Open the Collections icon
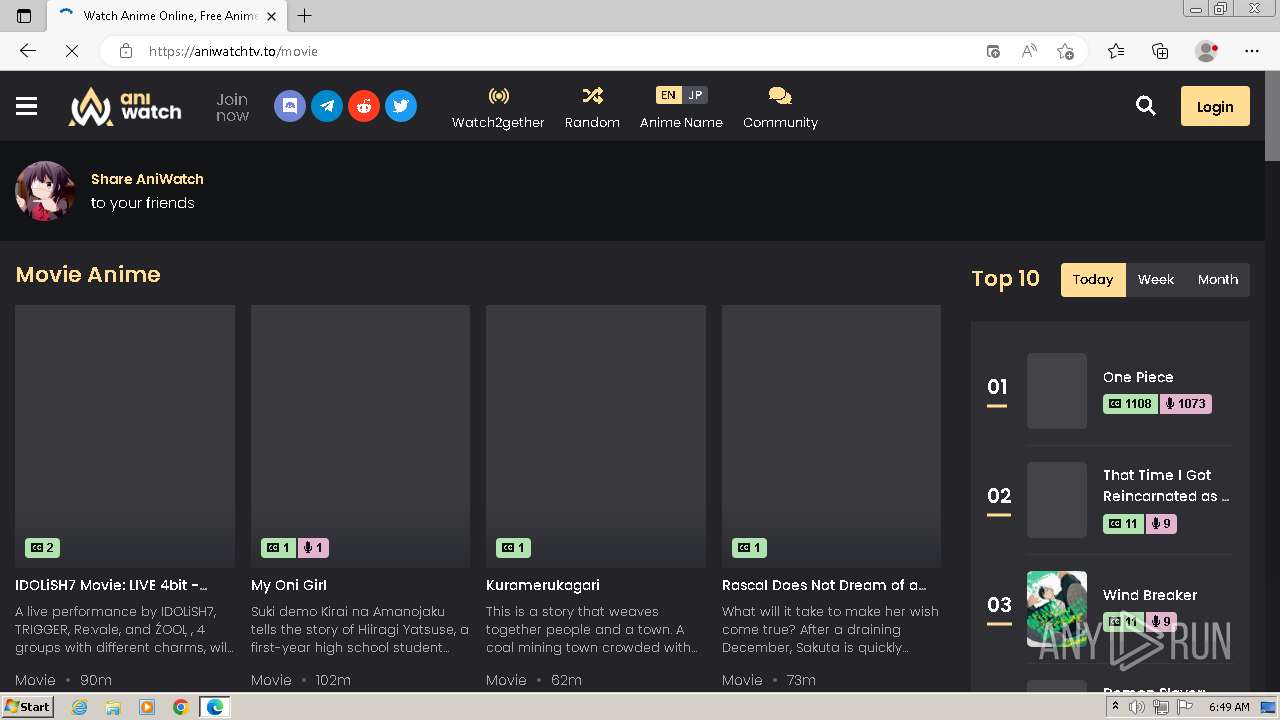Viewport: 1280px width, 720px height. (x=1160, y=51)
